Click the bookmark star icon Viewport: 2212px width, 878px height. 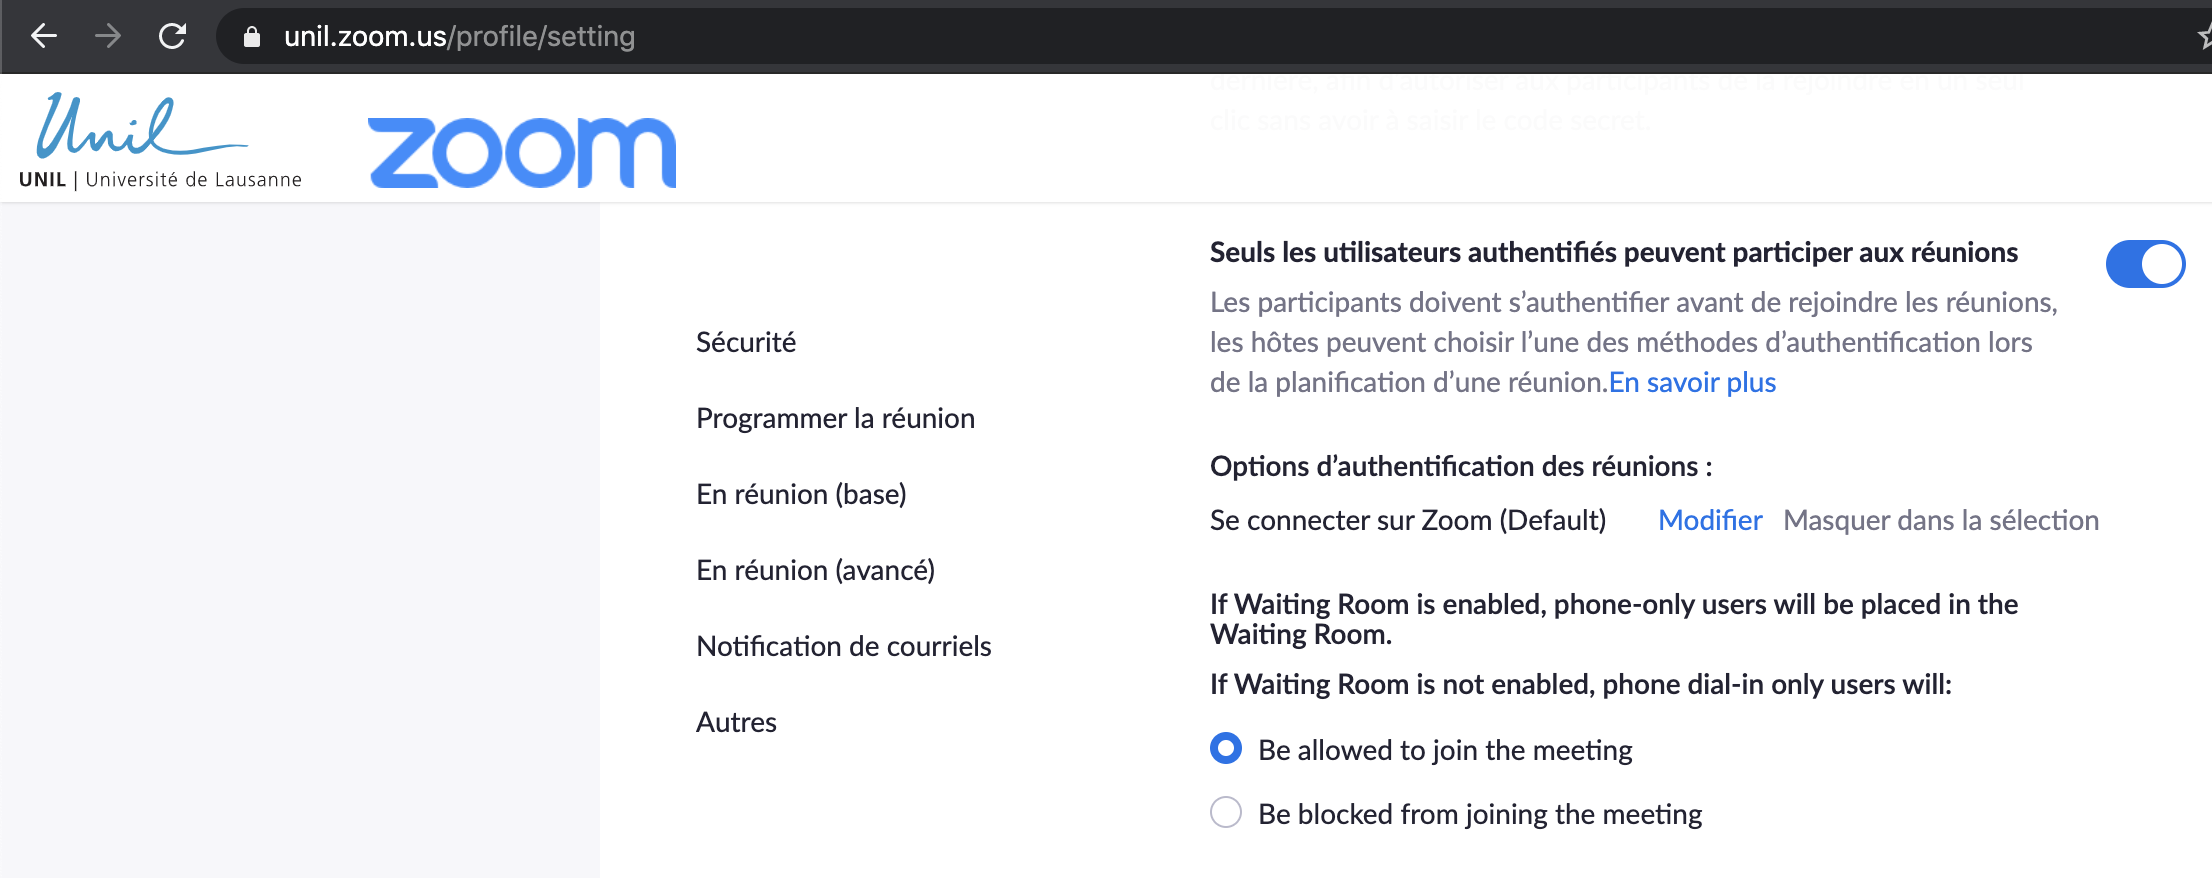(2203, 37)
